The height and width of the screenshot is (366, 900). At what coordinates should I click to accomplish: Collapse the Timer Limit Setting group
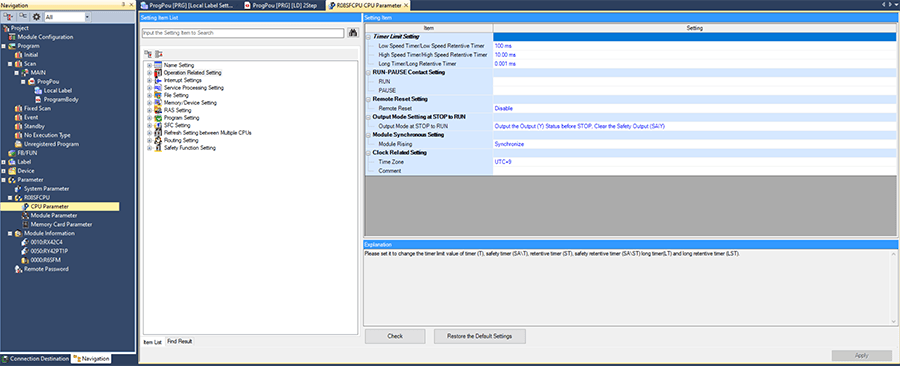(x=368, y=37)
